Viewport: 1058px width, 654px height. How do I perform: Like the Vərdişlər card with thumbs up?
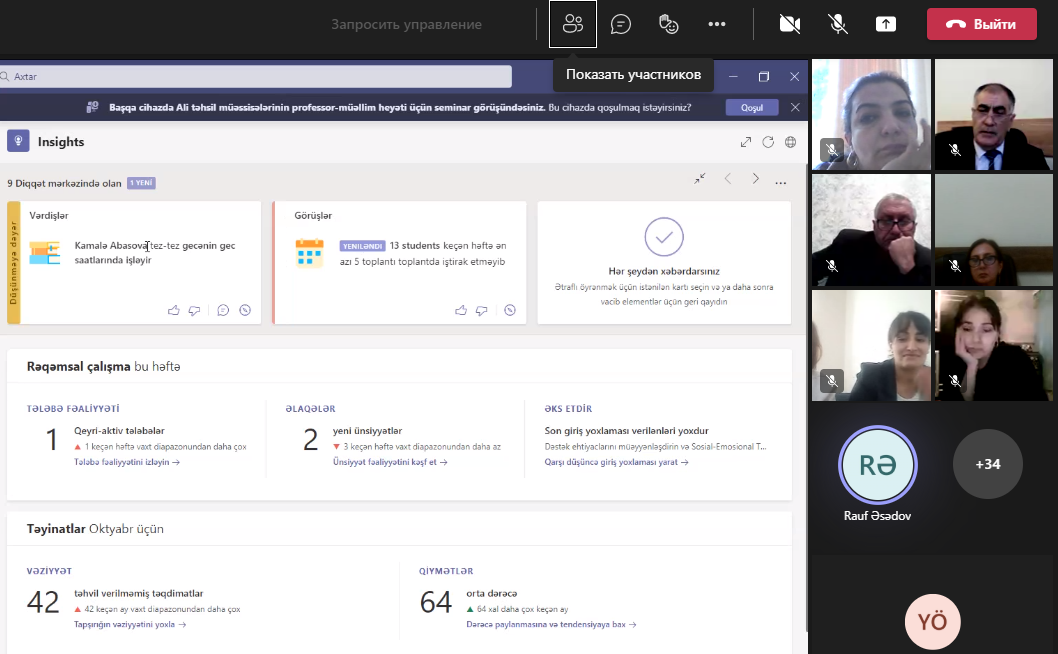pyautogui.click(x=174, y=310)
